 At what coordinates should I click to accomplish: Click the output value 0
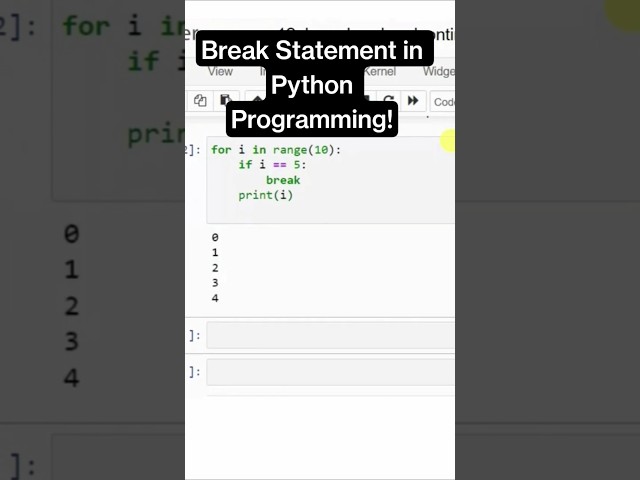215,237
